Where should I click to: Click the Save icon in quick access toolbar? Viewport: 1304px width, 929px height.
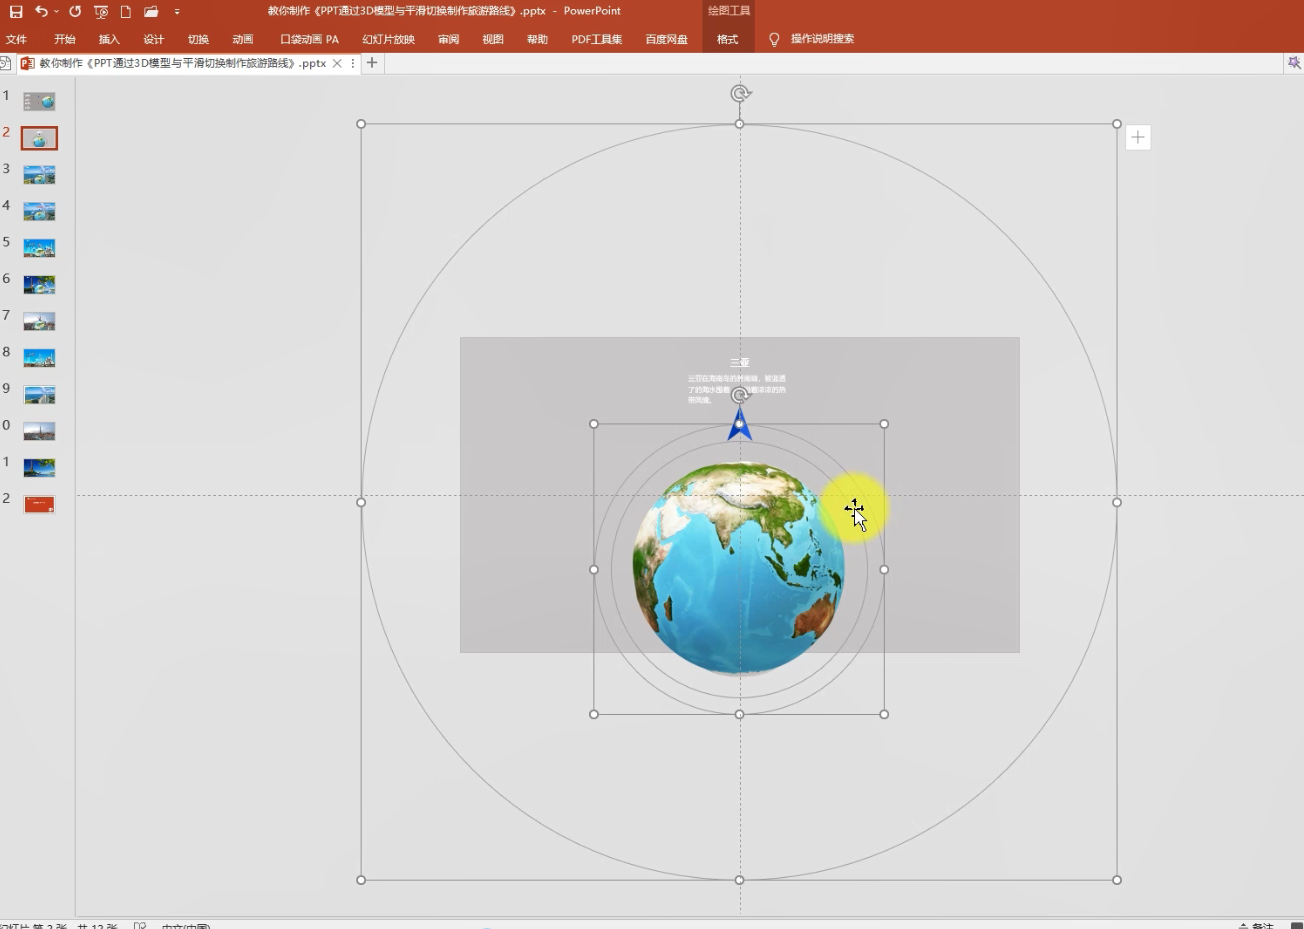coord(16,12)
